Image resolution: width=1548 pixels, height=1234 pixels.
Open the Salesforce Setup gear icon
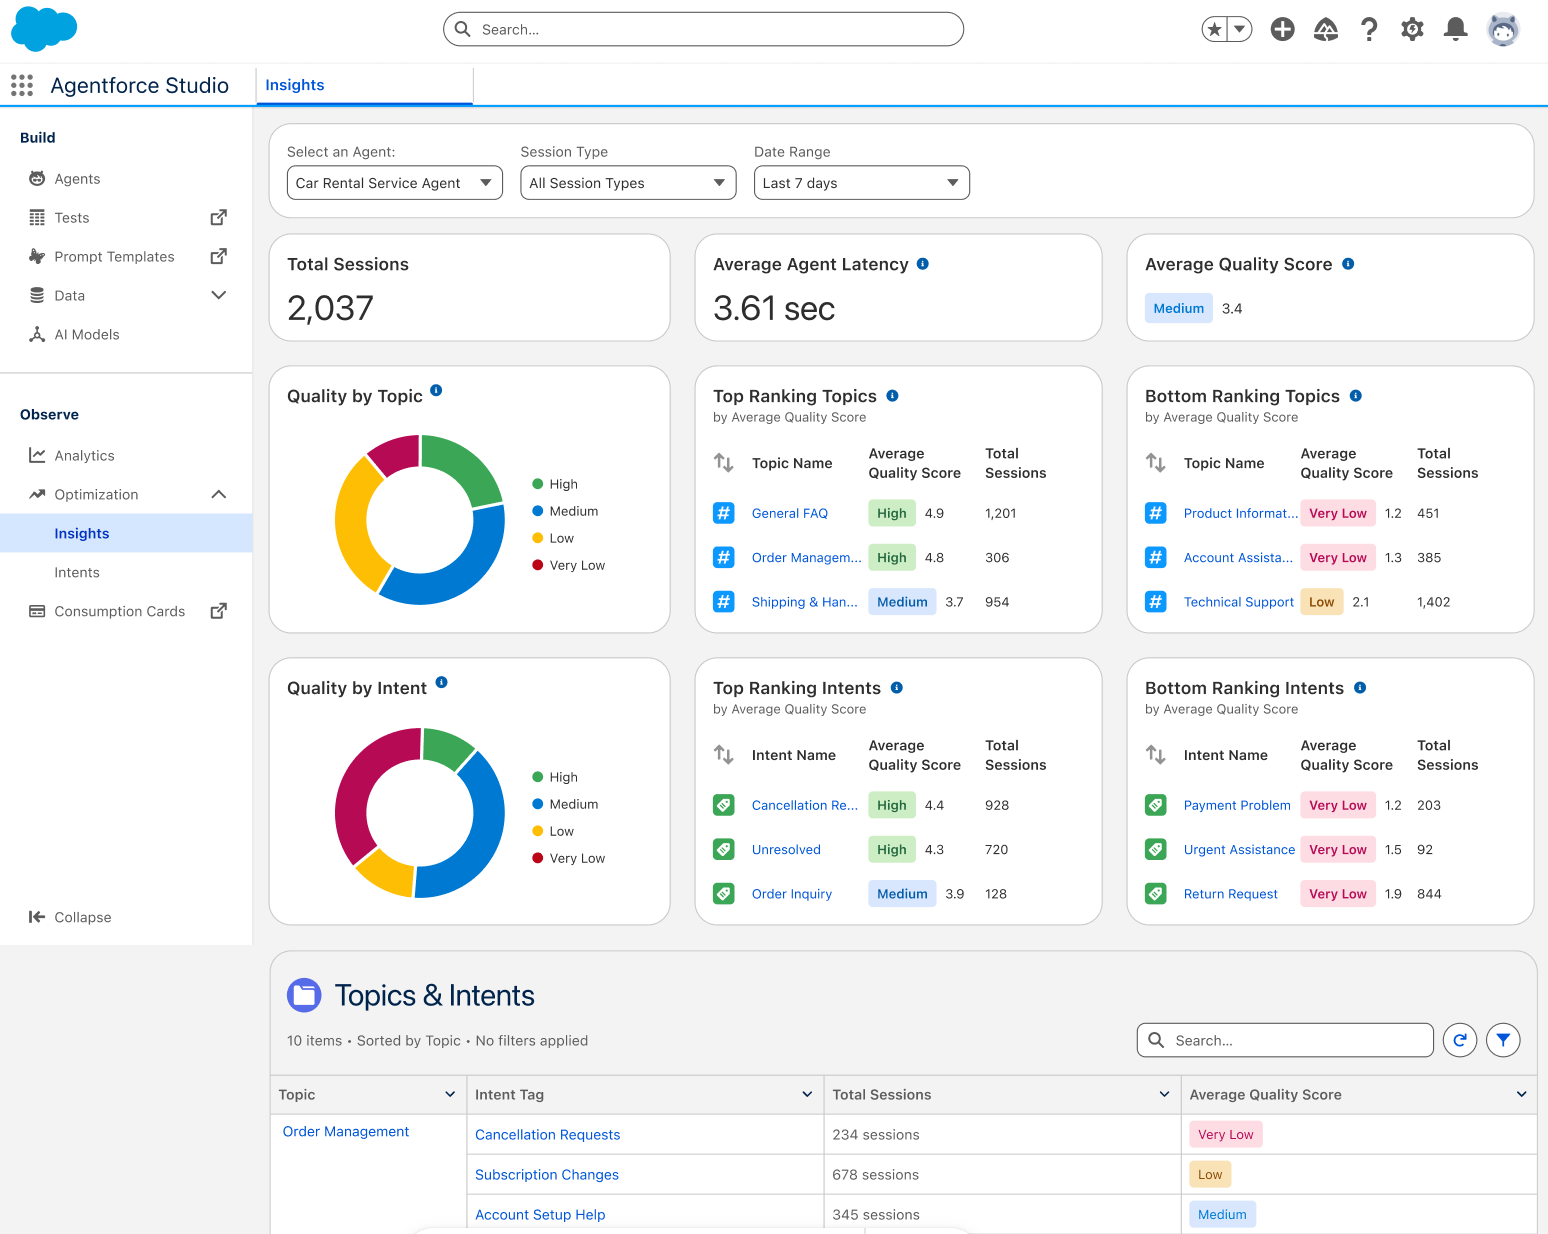tap(1412, 29)
